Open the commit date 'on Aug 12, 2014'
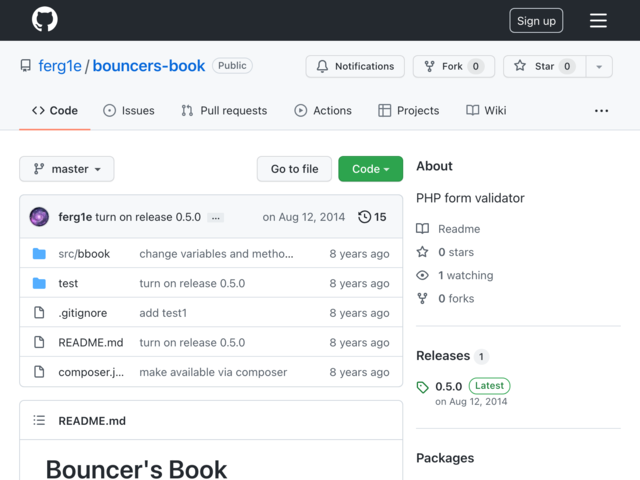The width and height of the screenshot is (640, 480). [x=304, y=217]
